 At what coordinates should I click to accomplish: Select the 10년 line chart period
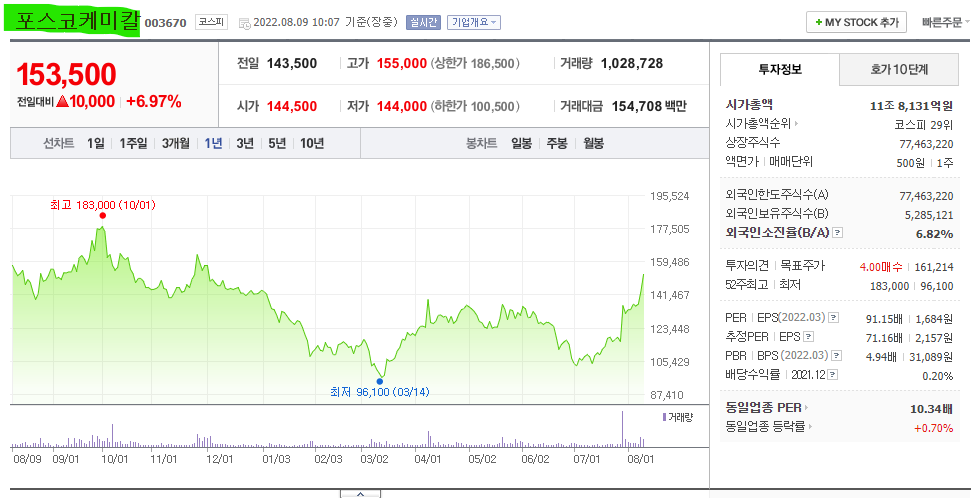(x=312, y=144)
